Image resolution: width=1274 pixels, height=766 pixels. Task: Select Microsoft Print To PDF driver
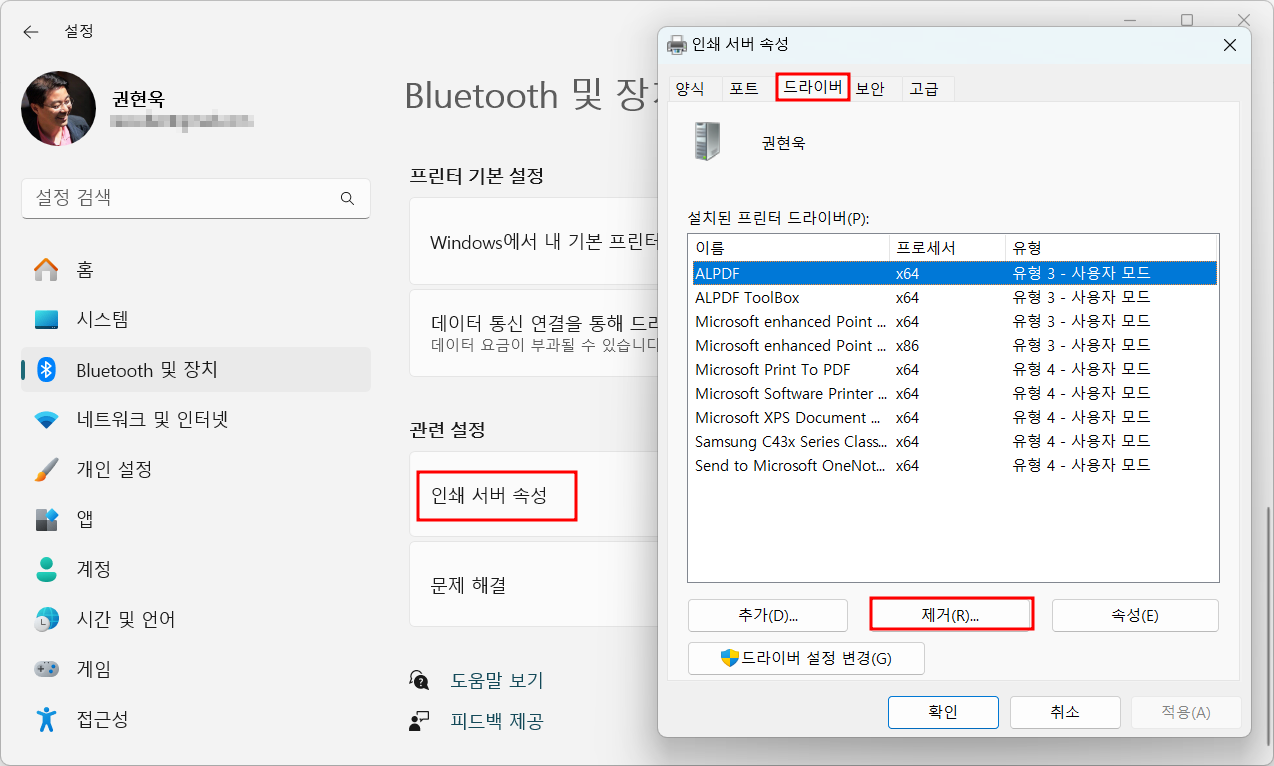[x=953, y=369]
